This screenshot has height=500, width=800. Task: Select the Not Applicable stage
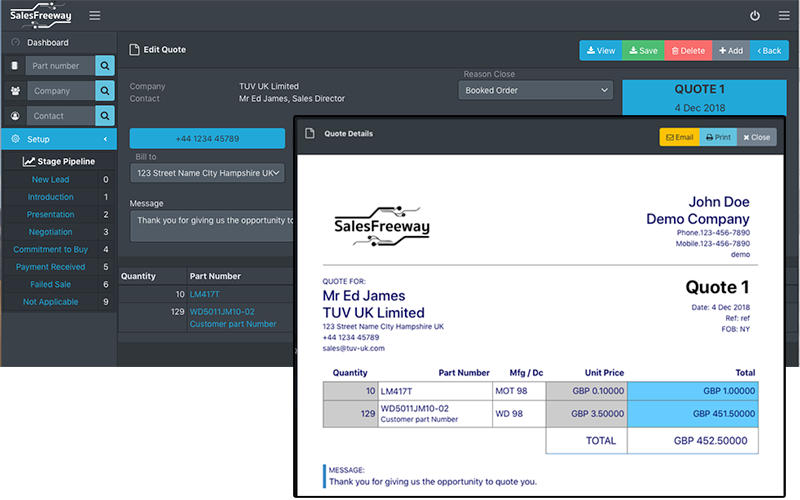pos(51,302)
